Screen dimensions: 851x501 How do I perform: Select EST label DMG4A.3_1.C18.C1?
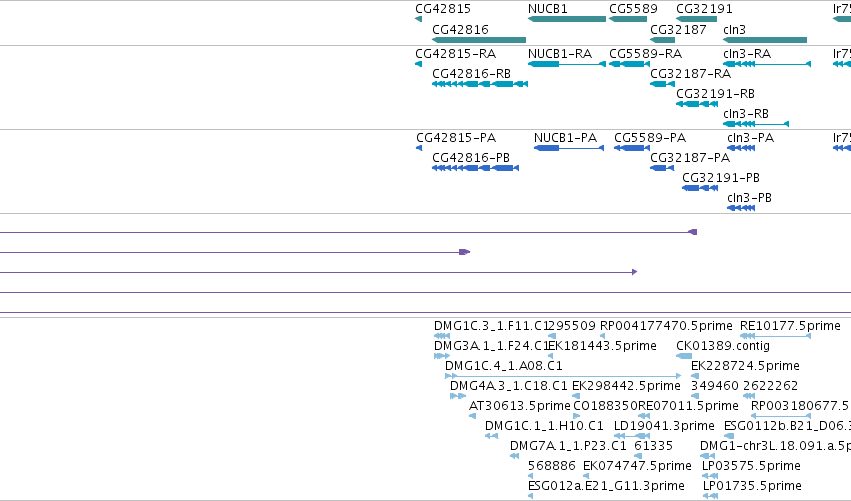click(x=509, y=386)
